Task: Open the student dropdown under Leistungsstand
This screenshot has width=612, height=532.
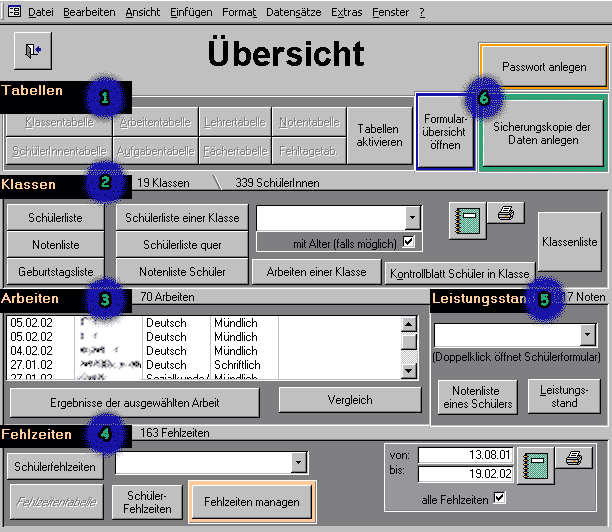Action: (587, 335)
